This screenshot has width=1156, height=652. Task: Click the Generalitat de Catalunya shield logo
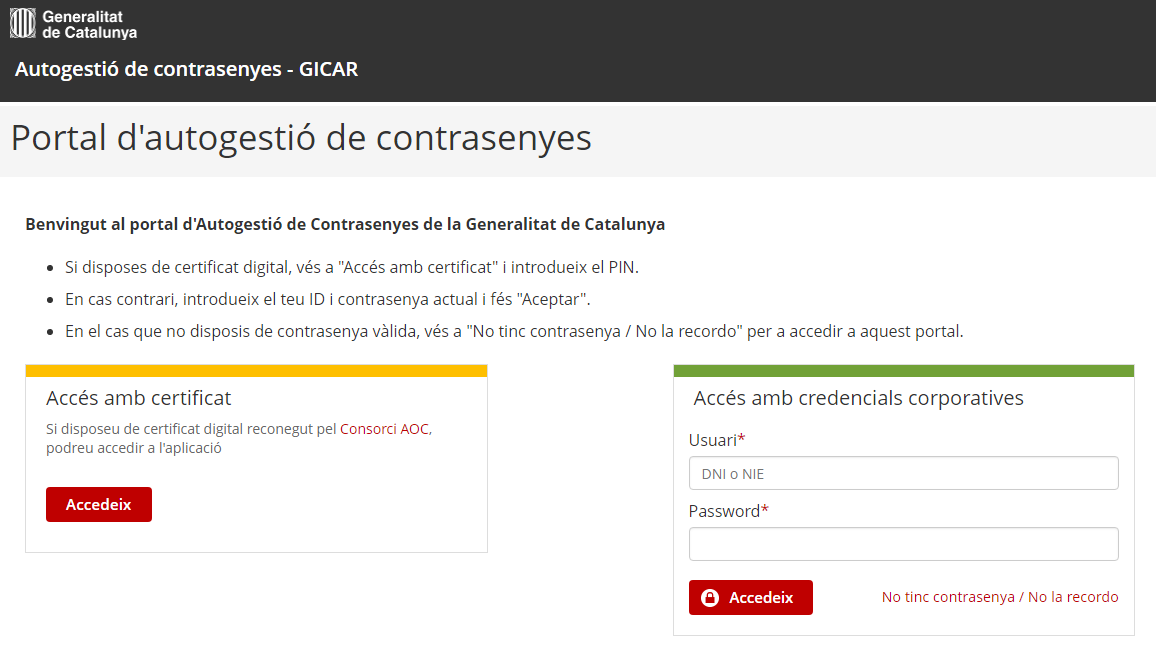click(x=22, y=23)
